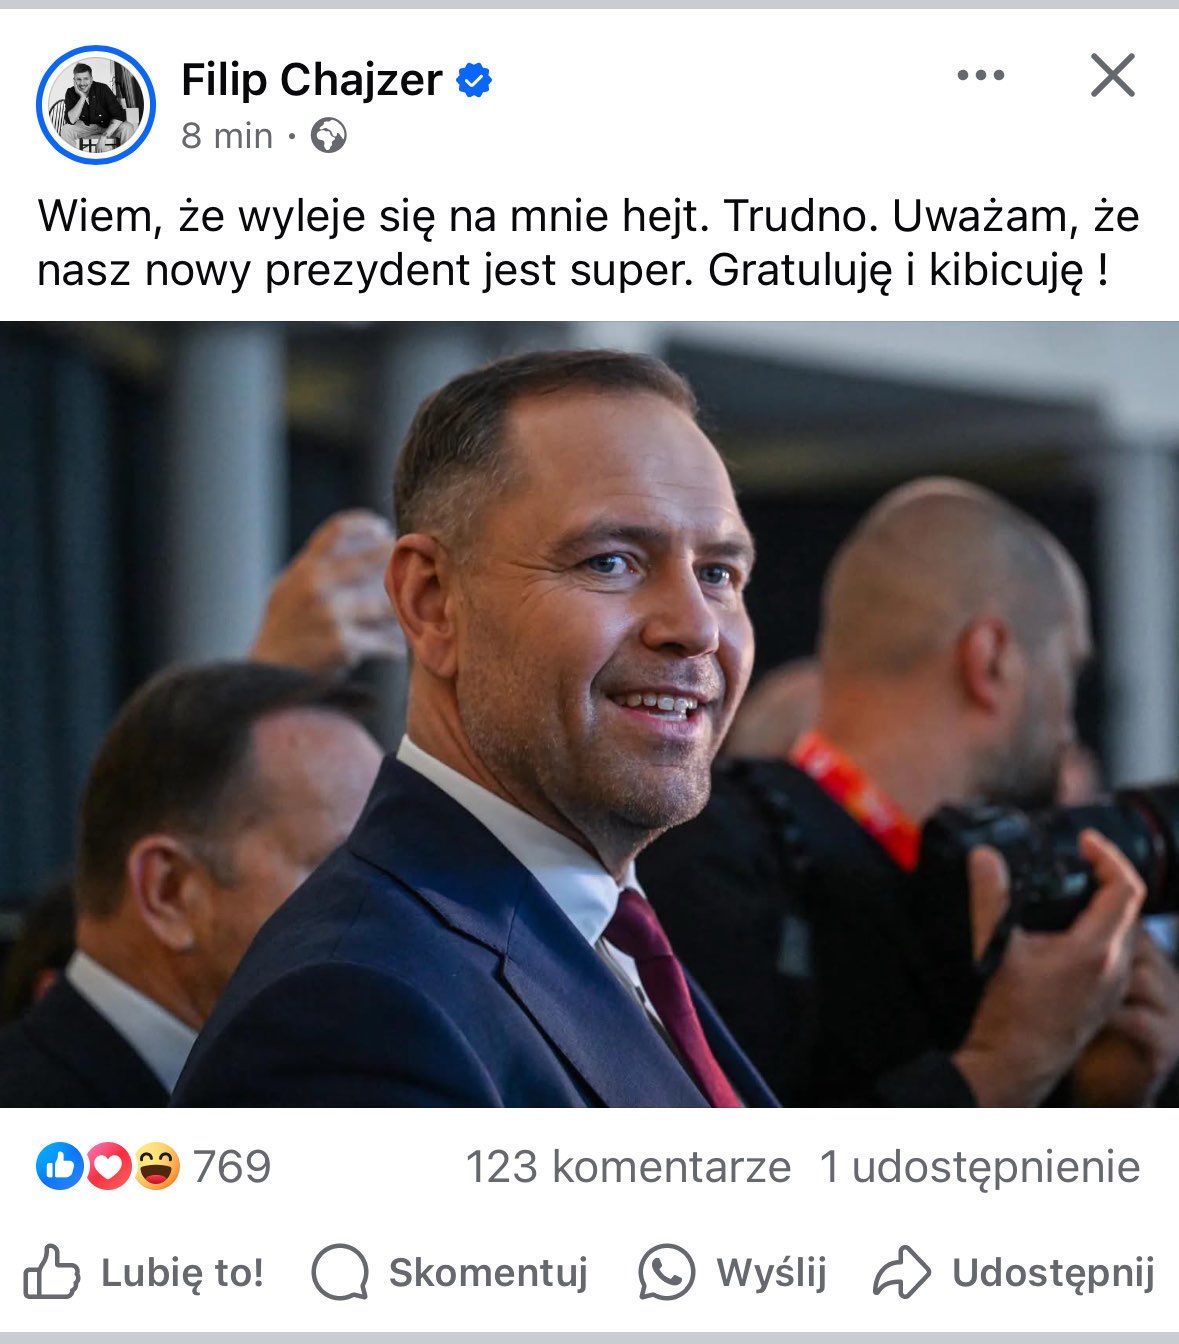The width and height of the screenshot is (1179, 1344).
Task: Open the 1 udostępnienie shares list
Action: pos(980,1167)
